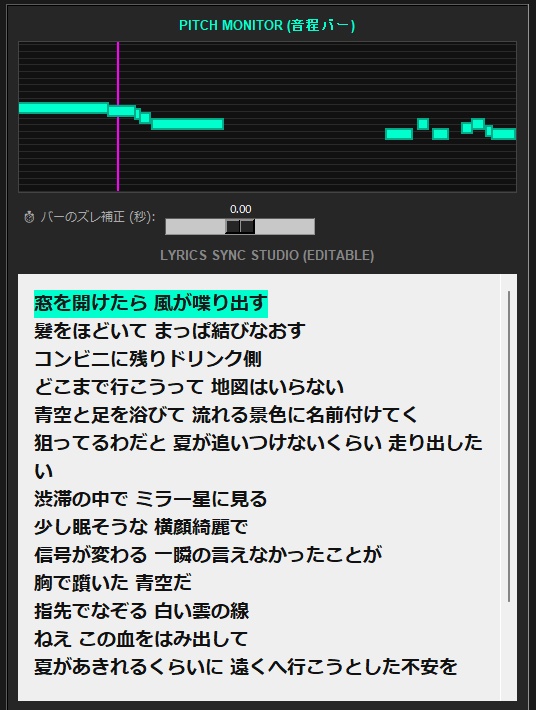This screenshot has width=536, height=710.
Task: Click the LYRICS SYNC STUDIO (EDITABLE) heading
Action: pos(267,255)
